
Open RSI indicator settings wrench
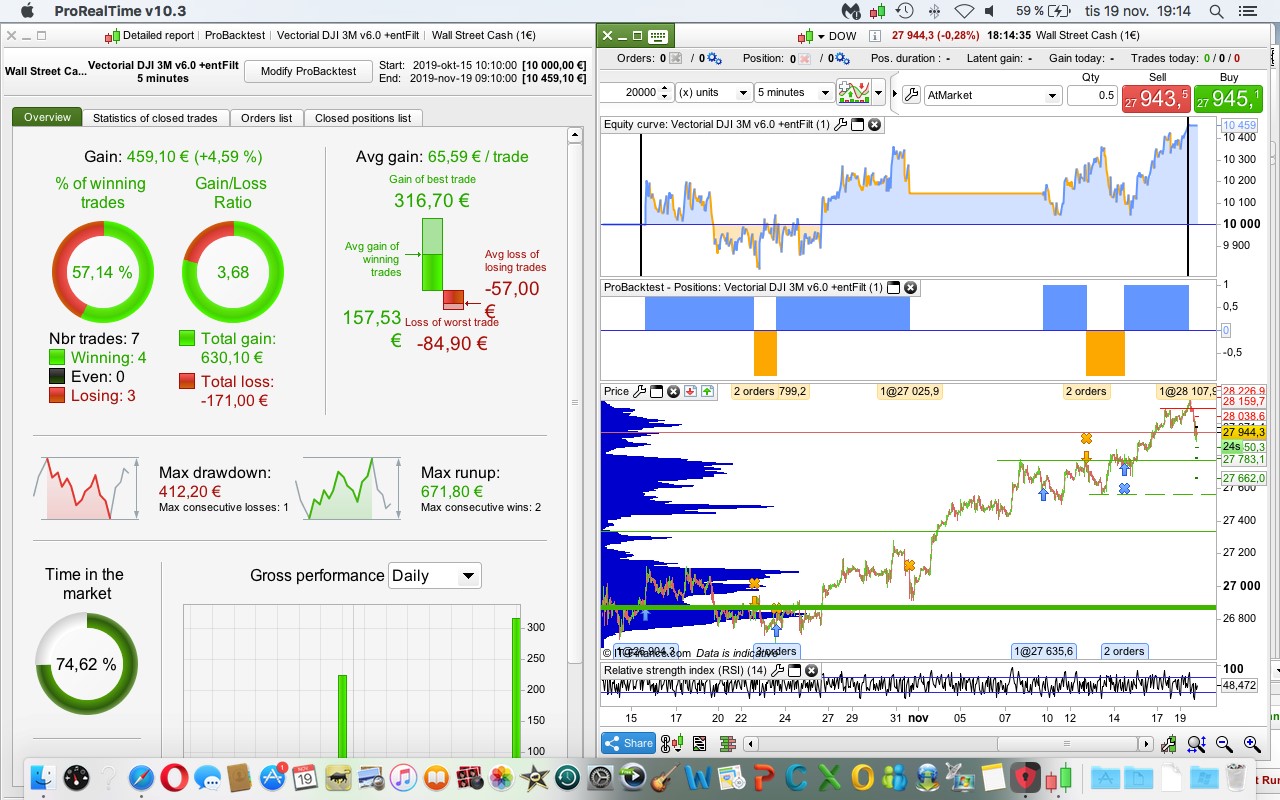pyautogui.click(x=778, y=670)
